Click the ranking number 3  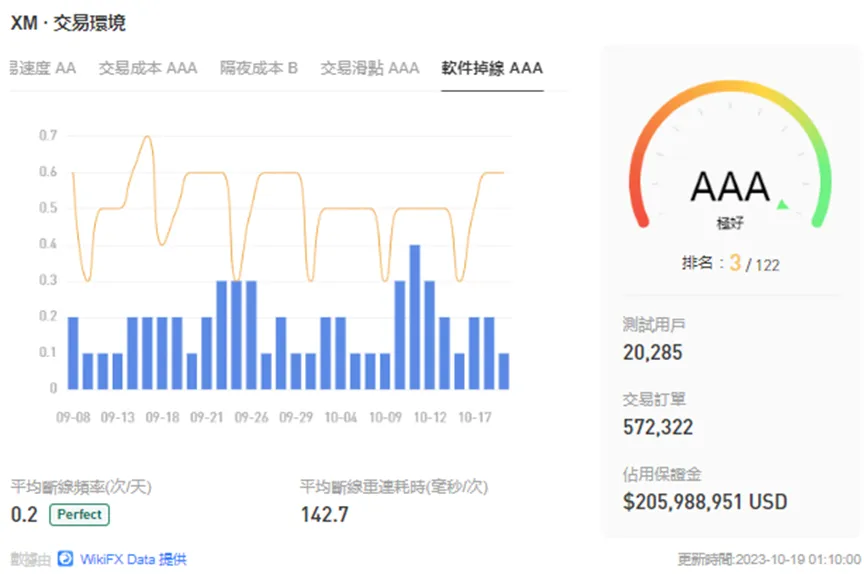click(x=735, y=263)
